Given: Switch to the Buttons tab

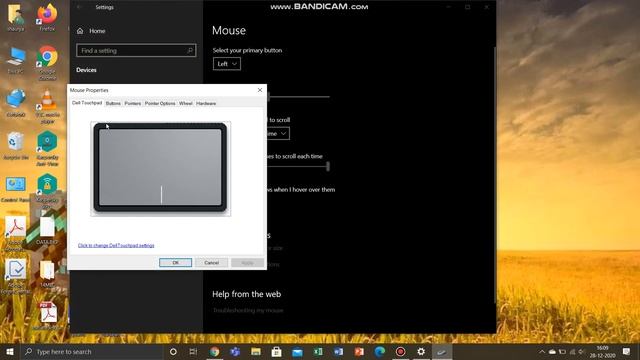Looking at the screenshot, I should click(113, 103).
